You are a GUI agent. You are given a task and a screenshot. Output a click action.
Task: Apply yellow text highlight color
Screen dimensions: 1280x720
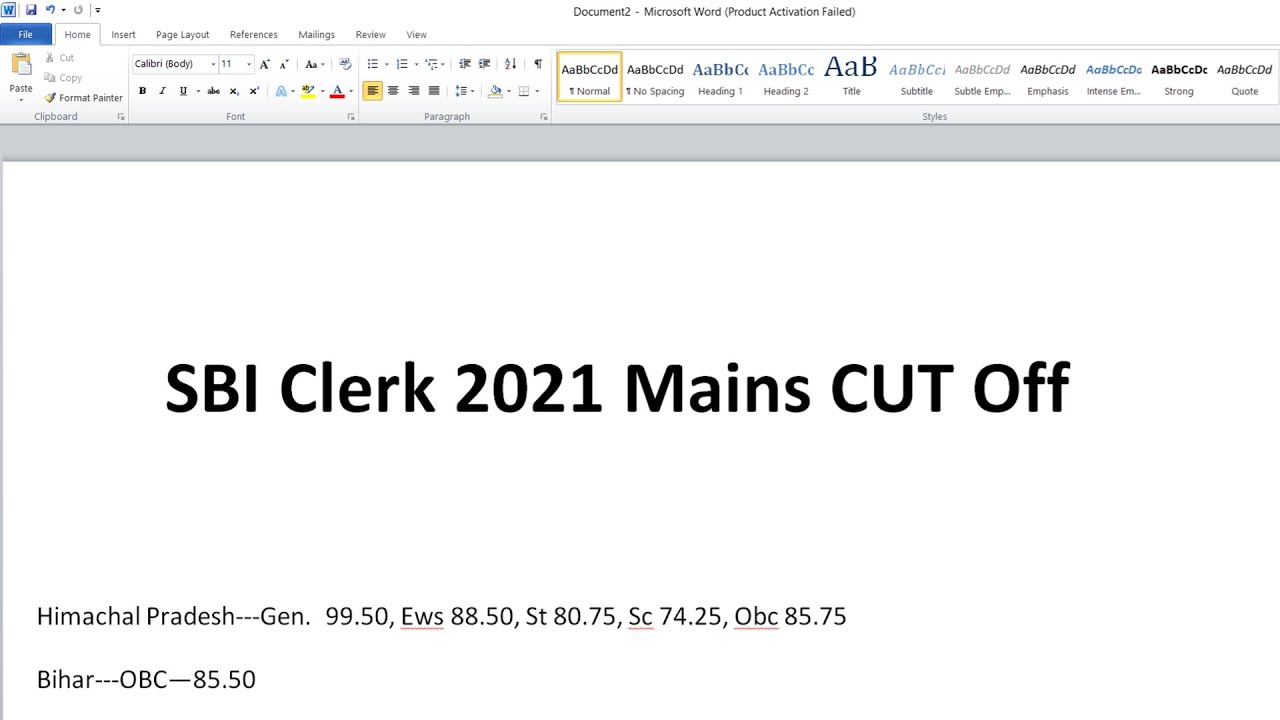(307, 91)
